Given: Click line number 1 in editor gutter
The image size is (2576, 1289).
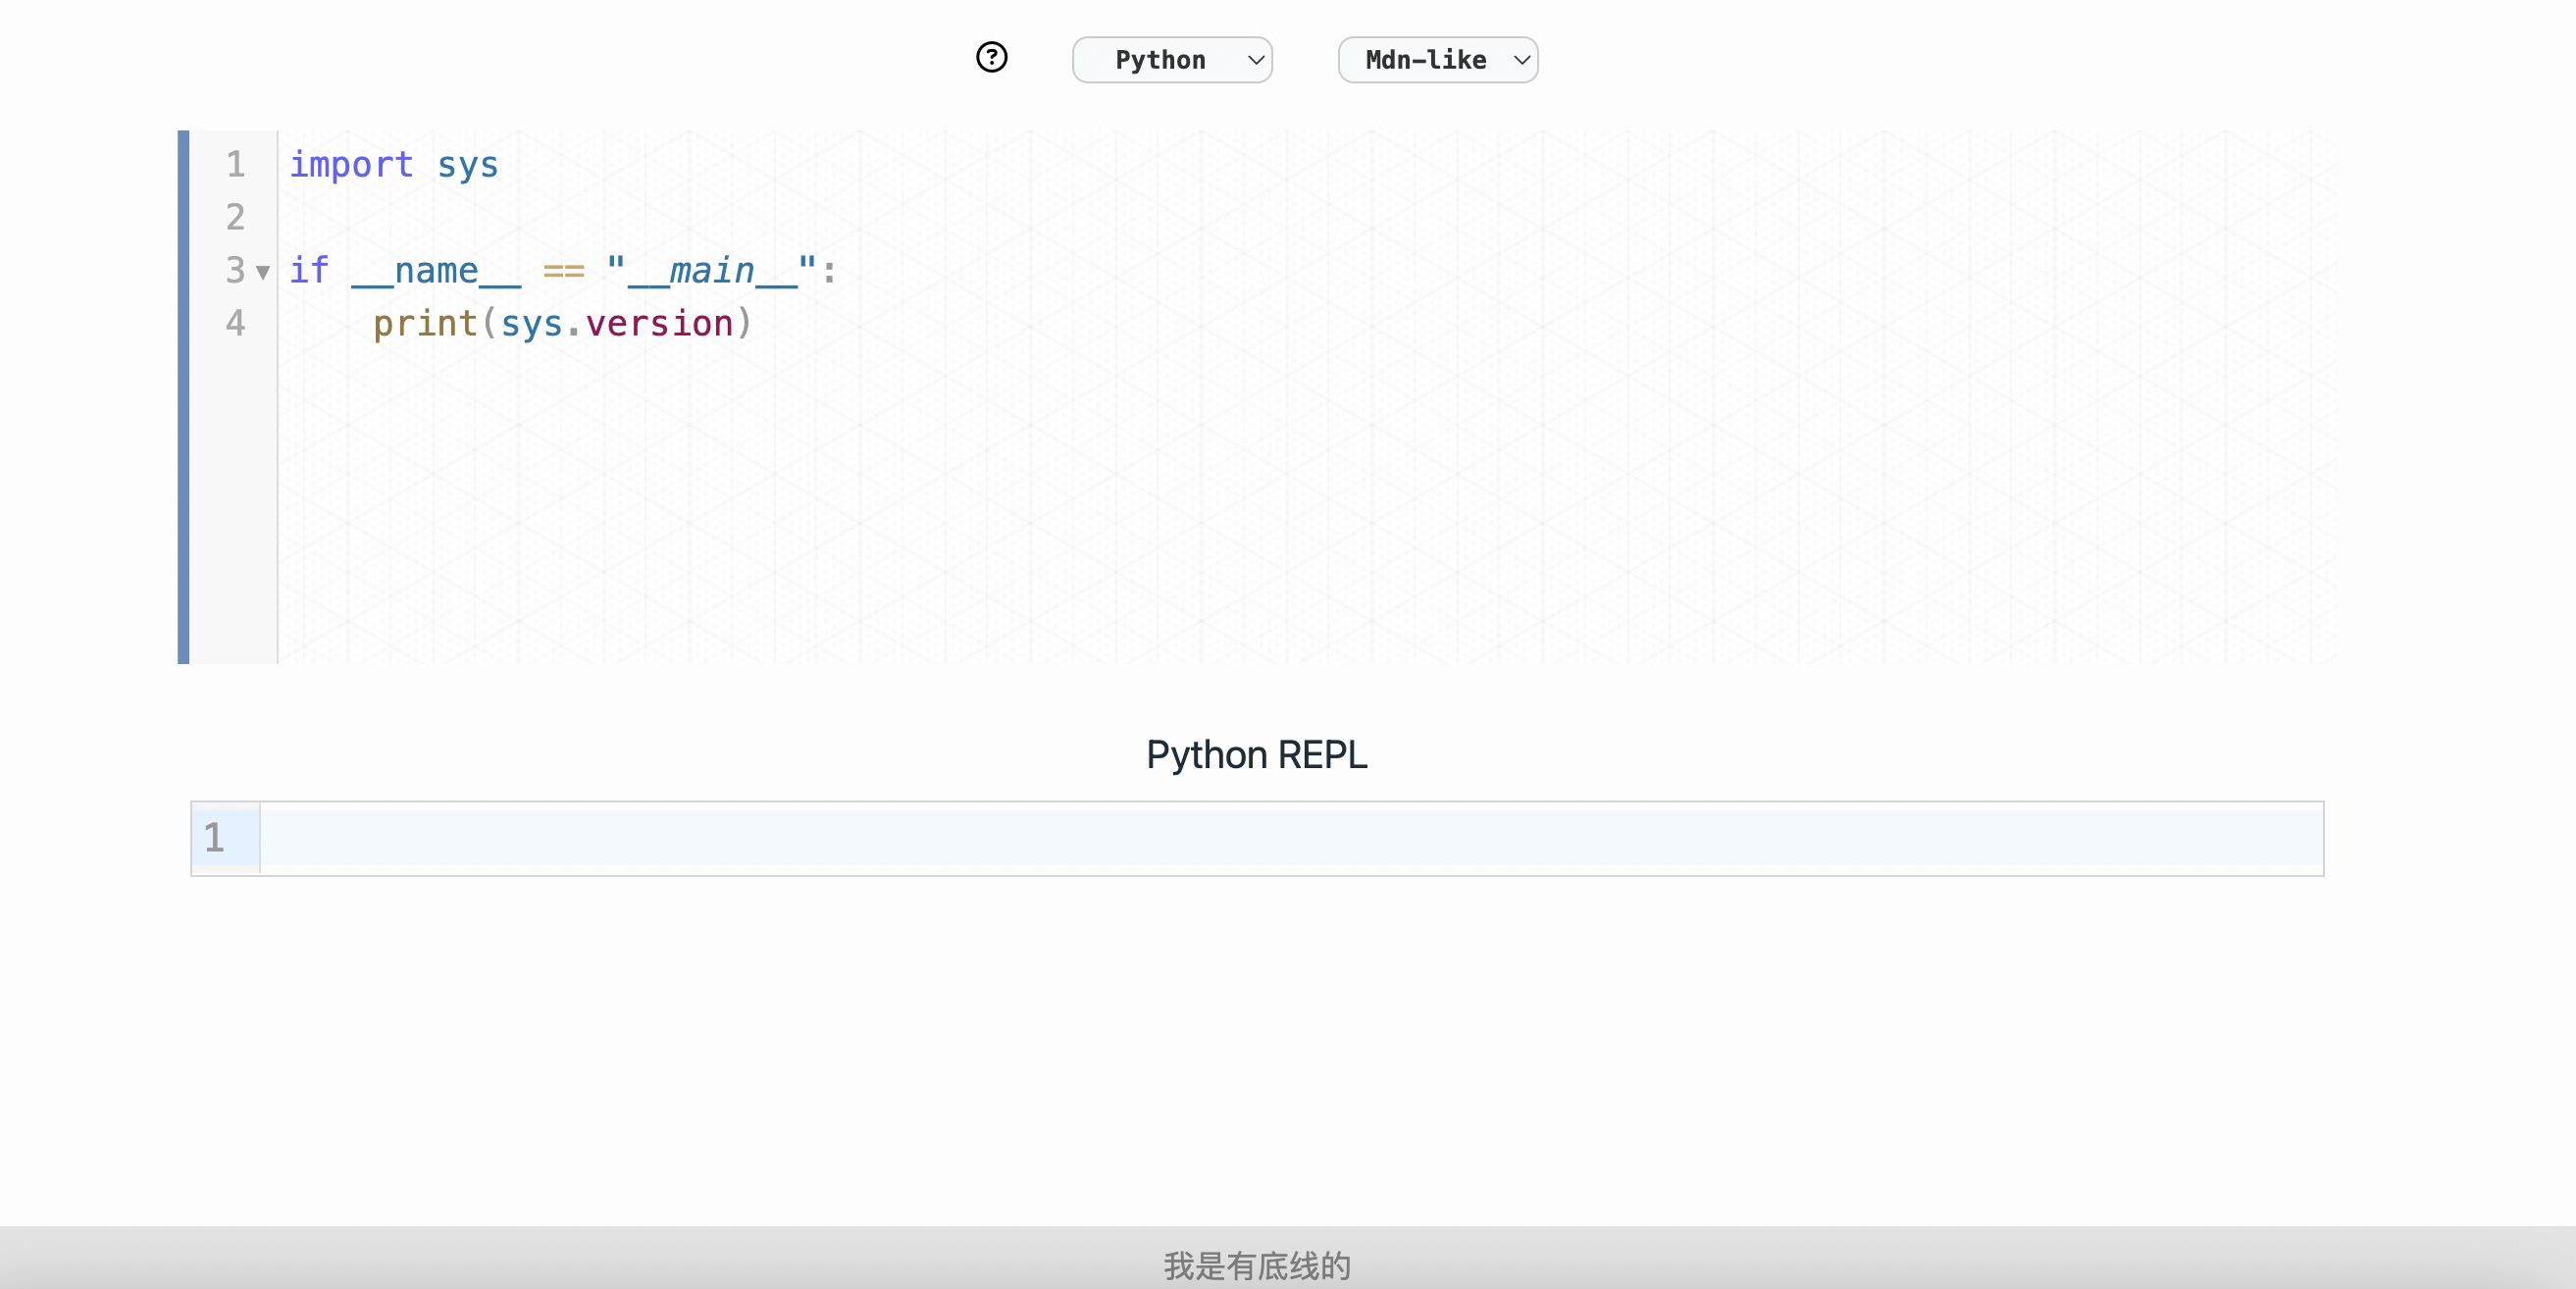Looking at the screenshot, I should (x=235, y=164).
